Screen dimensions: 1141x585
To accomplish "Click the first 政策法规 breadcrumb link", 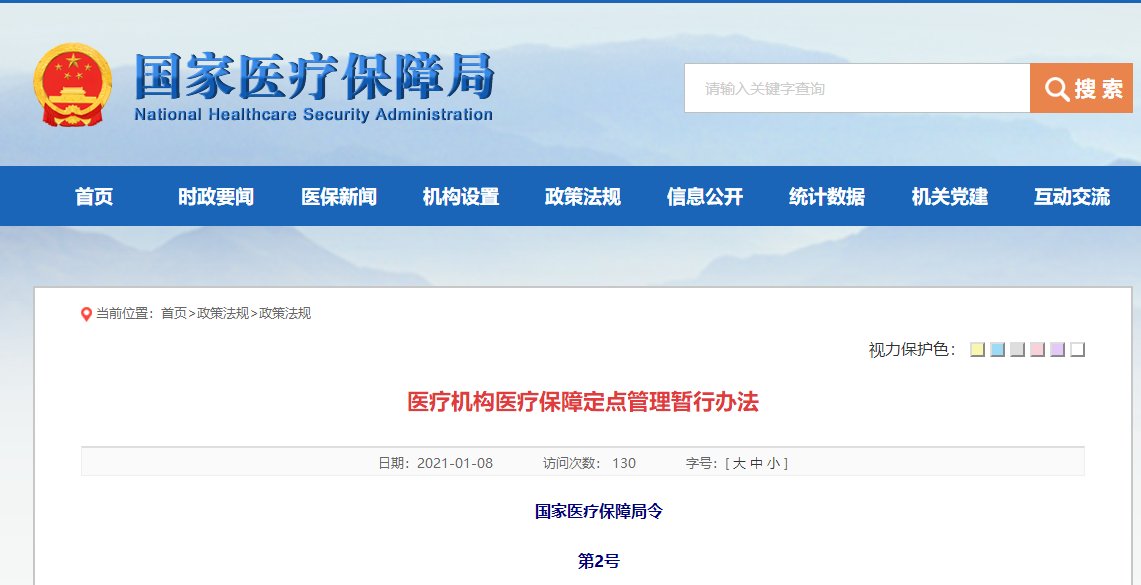I will click(223, 314).
